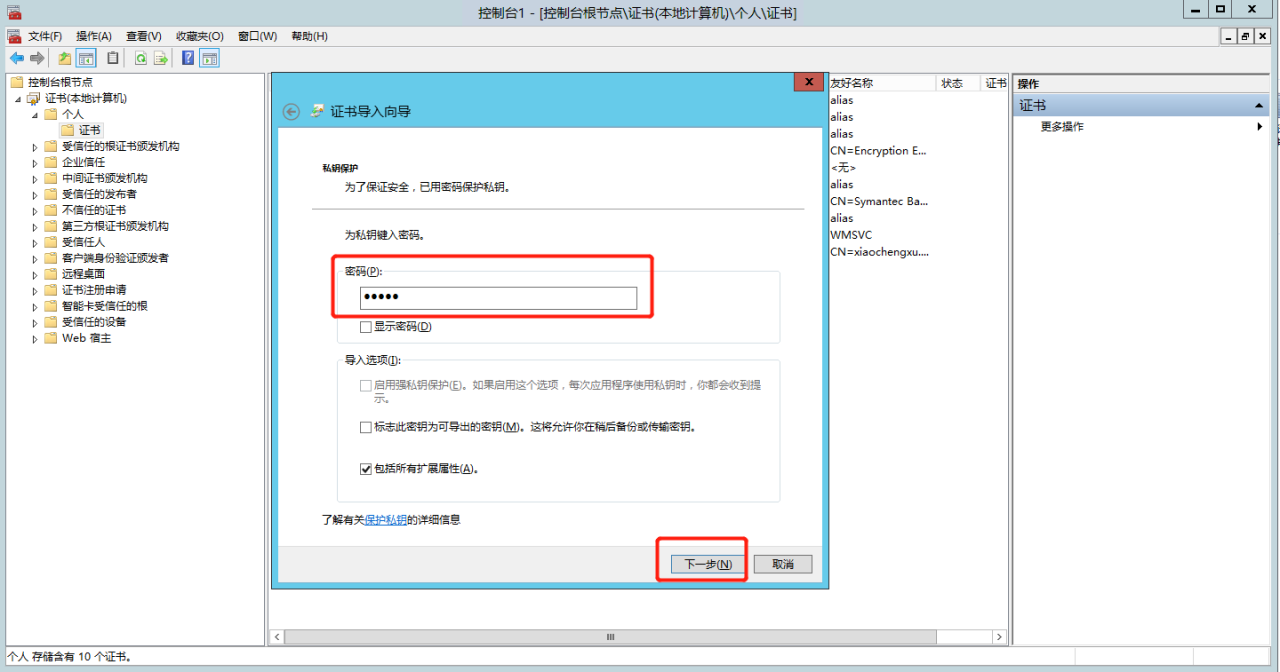Select the Web 宿主 folder icon
The height and width of the screenshot is (672, 1280).
click(51, 338)
